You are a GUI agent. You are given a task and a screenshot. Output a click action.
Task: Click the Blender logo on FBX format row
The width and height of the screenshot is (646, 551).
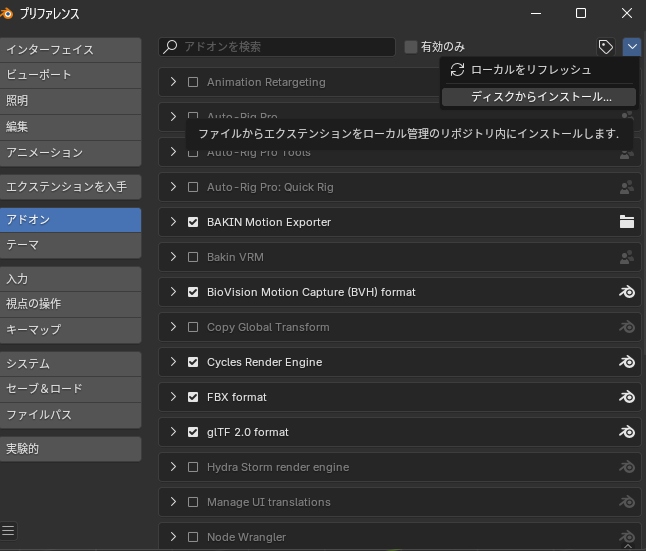click(x=627, y=397)
